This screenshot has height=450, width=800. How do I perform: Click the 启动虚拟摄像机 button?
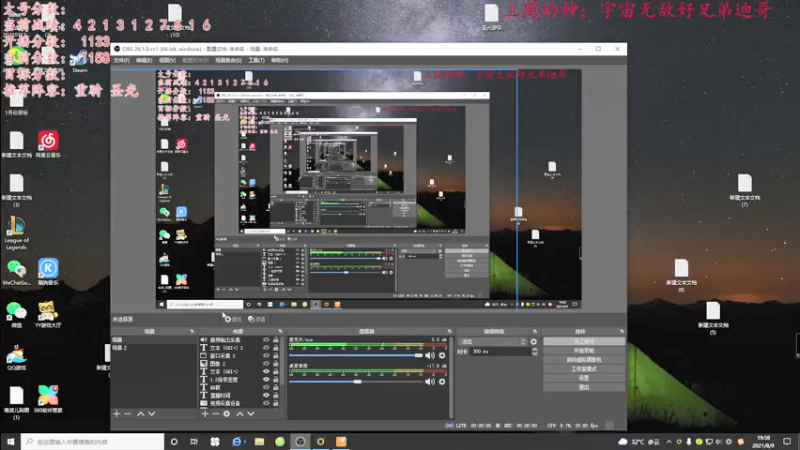point(584,360)
